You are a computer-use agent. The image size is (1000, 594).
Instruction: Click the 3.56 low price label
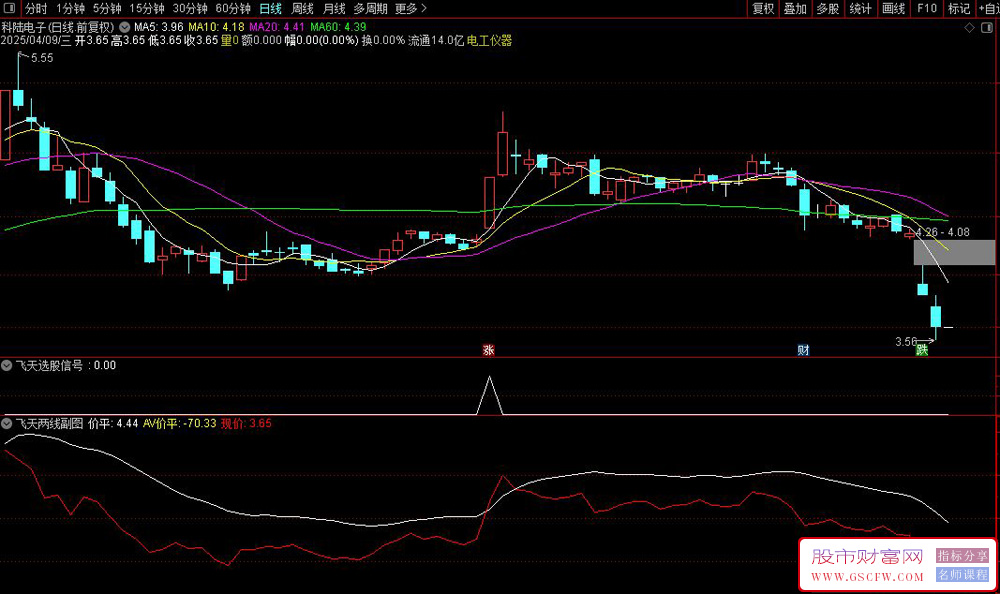pos(906,342)
